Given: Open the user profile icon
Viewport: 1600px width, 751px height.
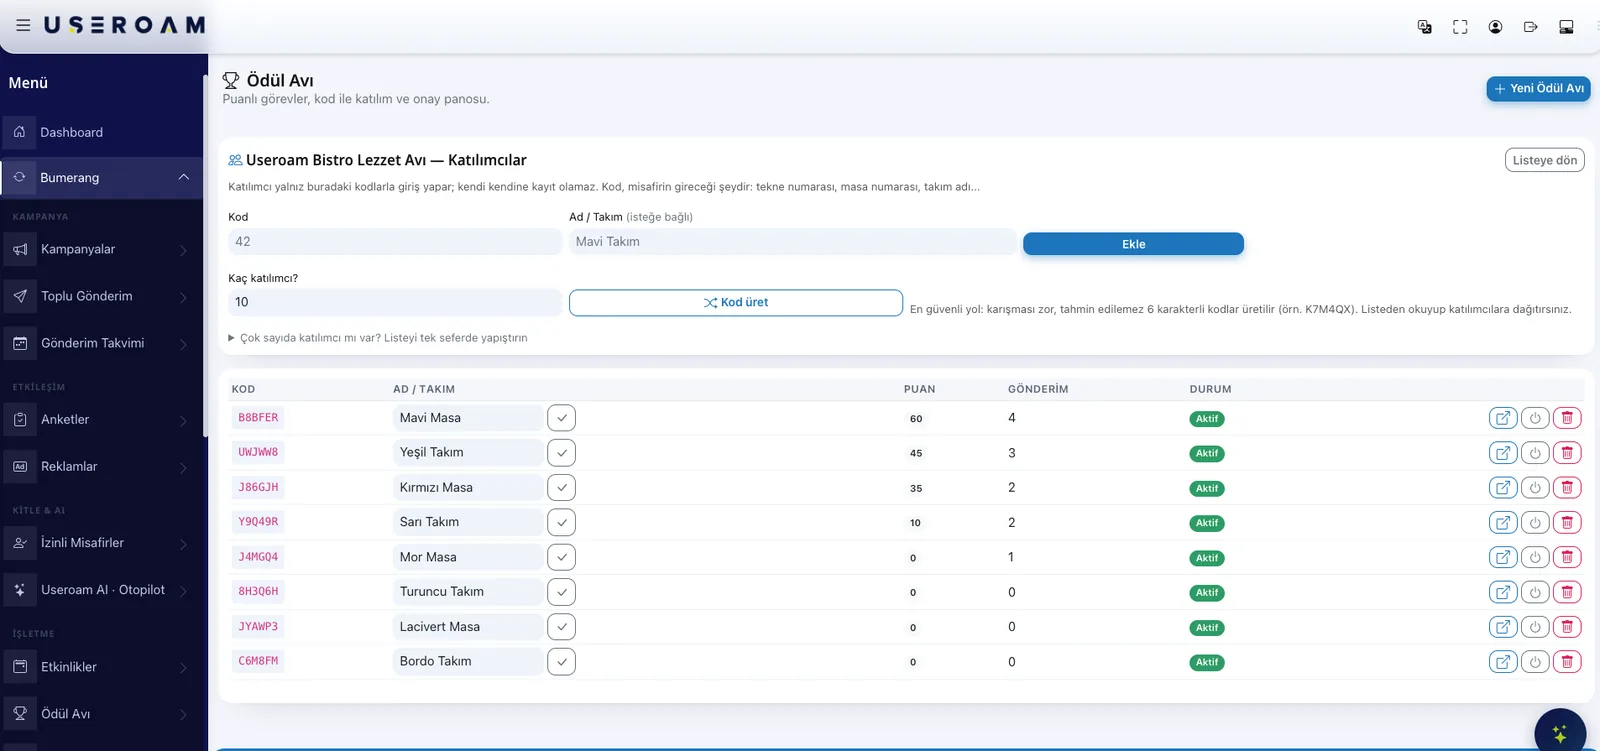Looking at the screenshot, I should point(1495,27).
